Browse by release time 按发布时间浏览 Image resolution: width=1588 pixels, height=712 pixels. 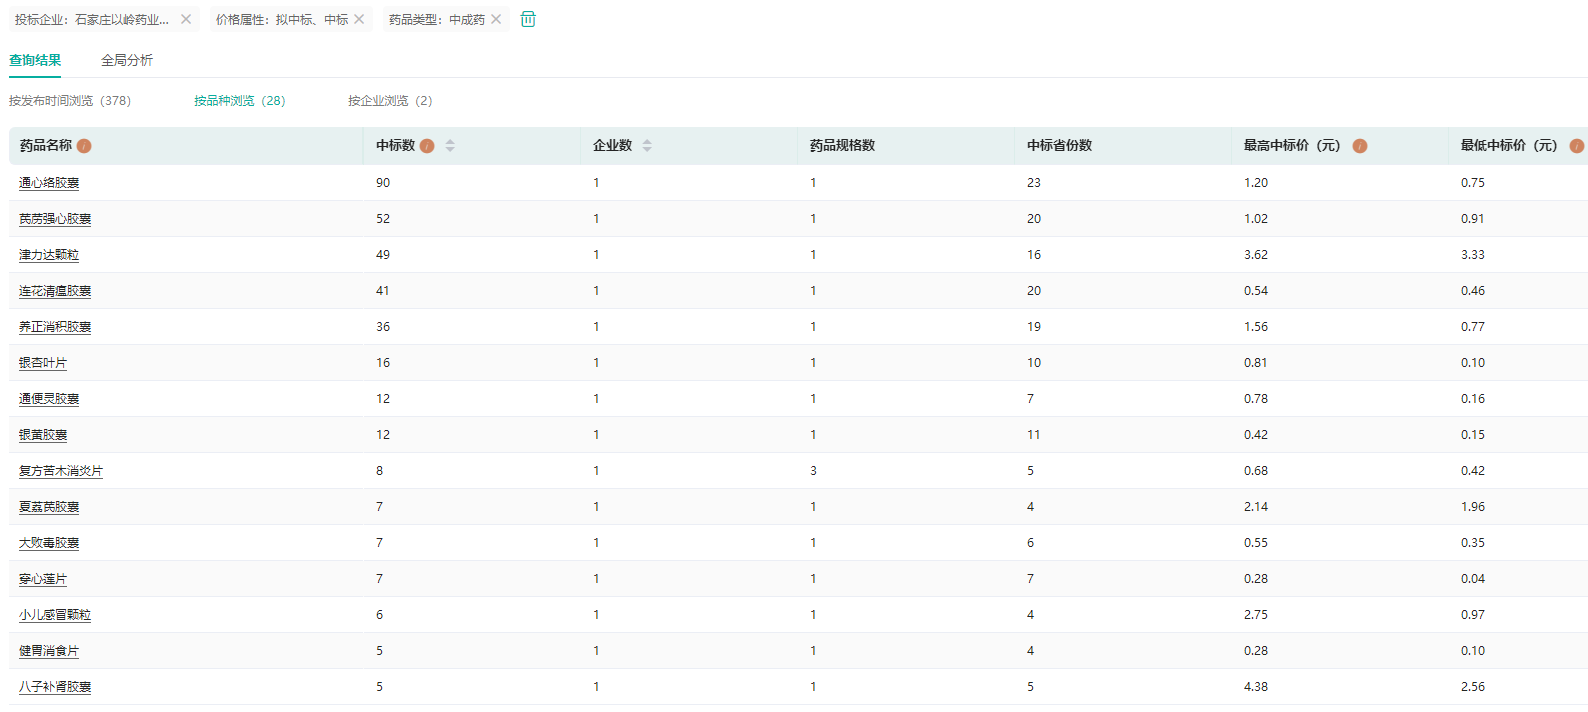[x=70, y=101]
